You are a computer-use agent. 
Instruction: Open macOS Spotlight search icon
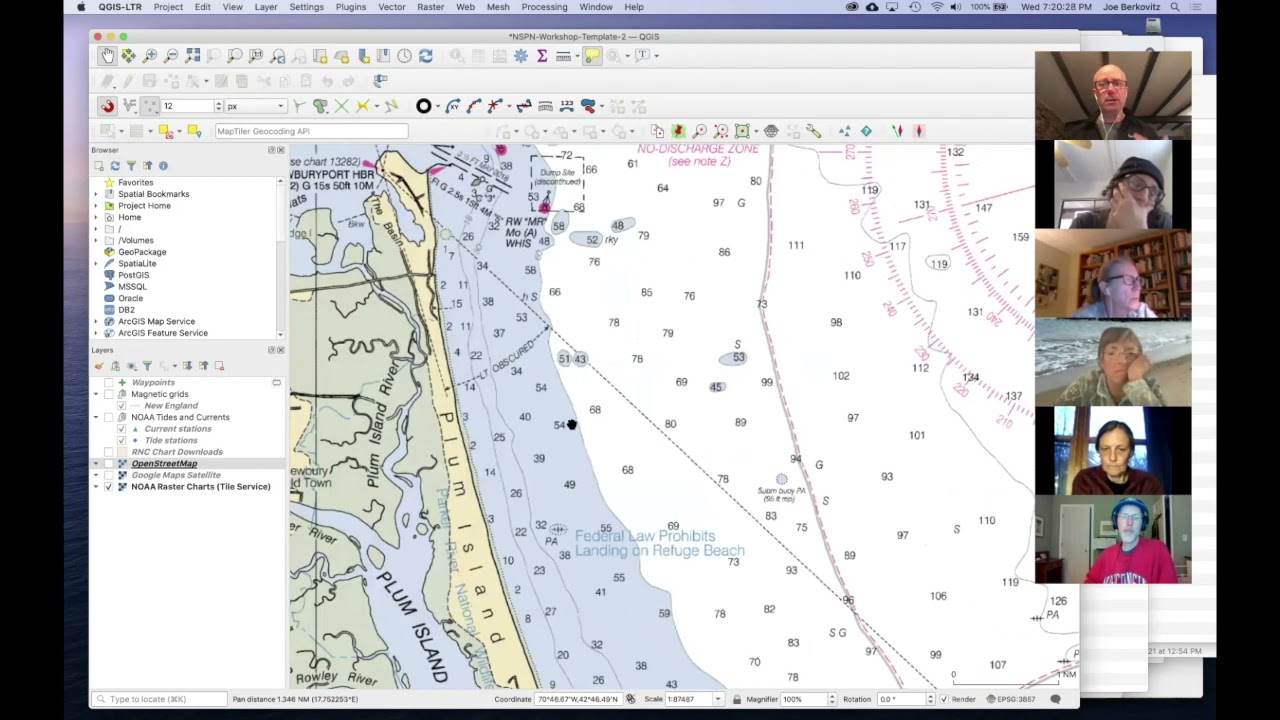1175,7
